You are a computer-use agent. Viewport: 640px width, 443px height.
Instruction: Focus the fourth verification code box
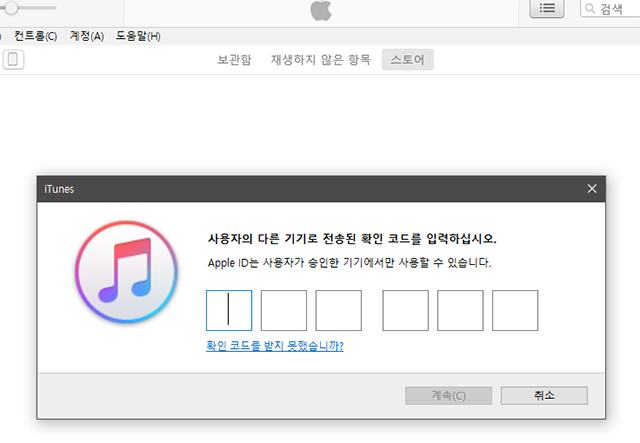click(405, 310)
